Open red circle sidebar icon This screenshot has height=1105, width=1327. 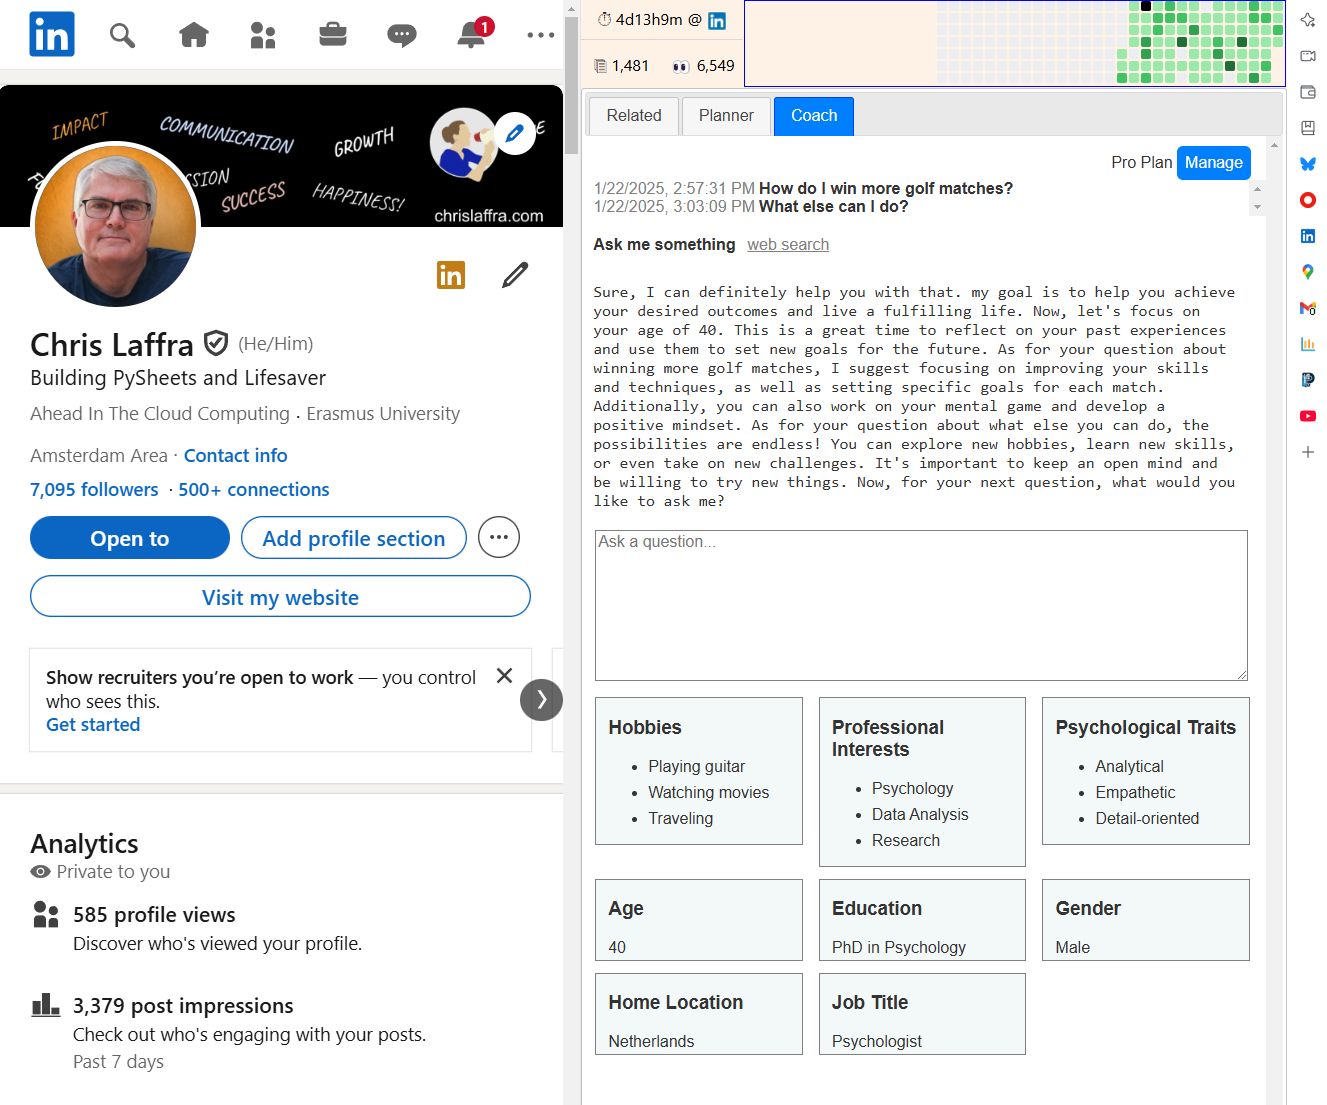click(1308, 200)
